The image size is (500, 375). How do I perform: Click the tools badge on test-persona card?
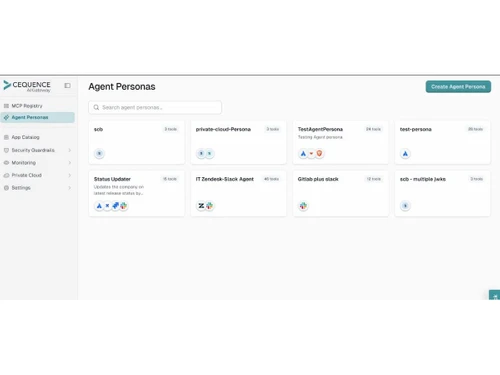[475, 129]
